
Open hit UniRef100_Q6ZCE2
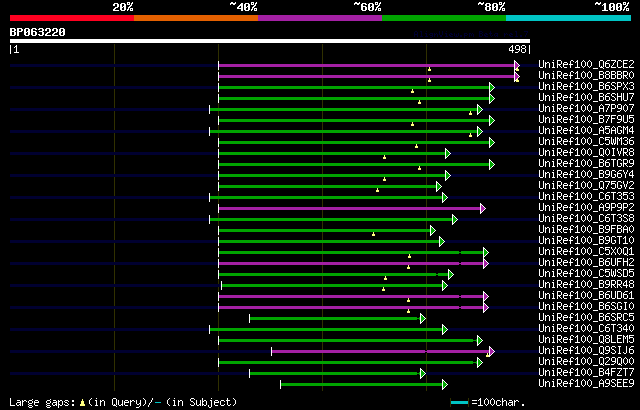[586, 64]
